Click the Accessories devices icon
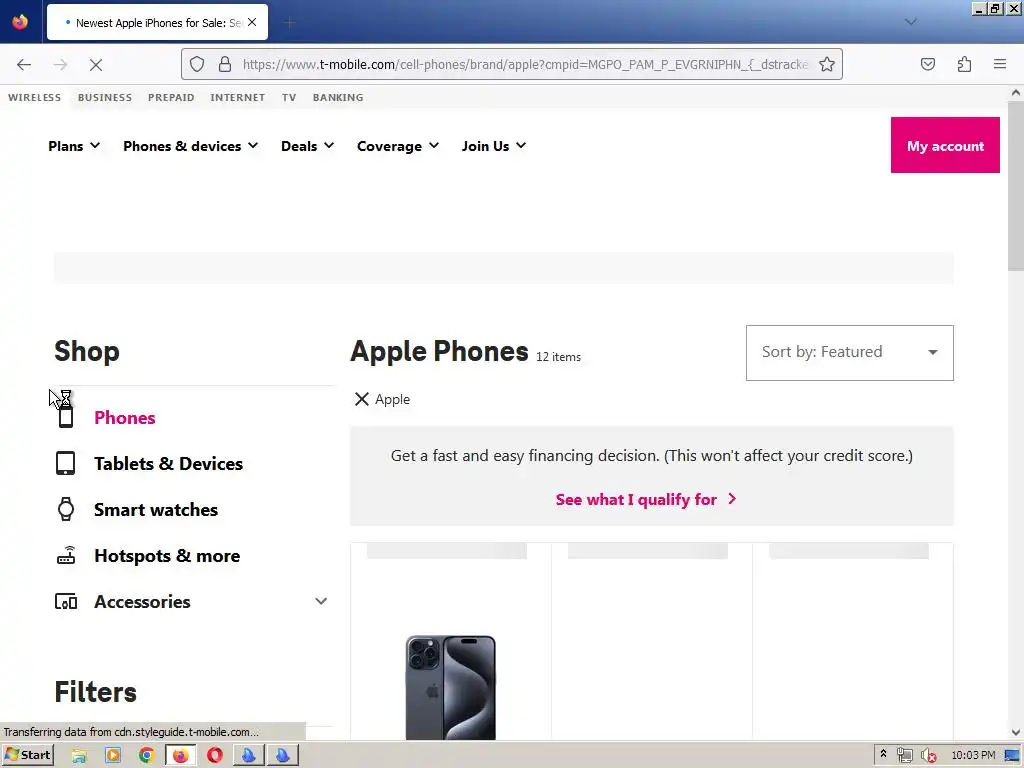The image size is (1024, 768). (66, 601)
